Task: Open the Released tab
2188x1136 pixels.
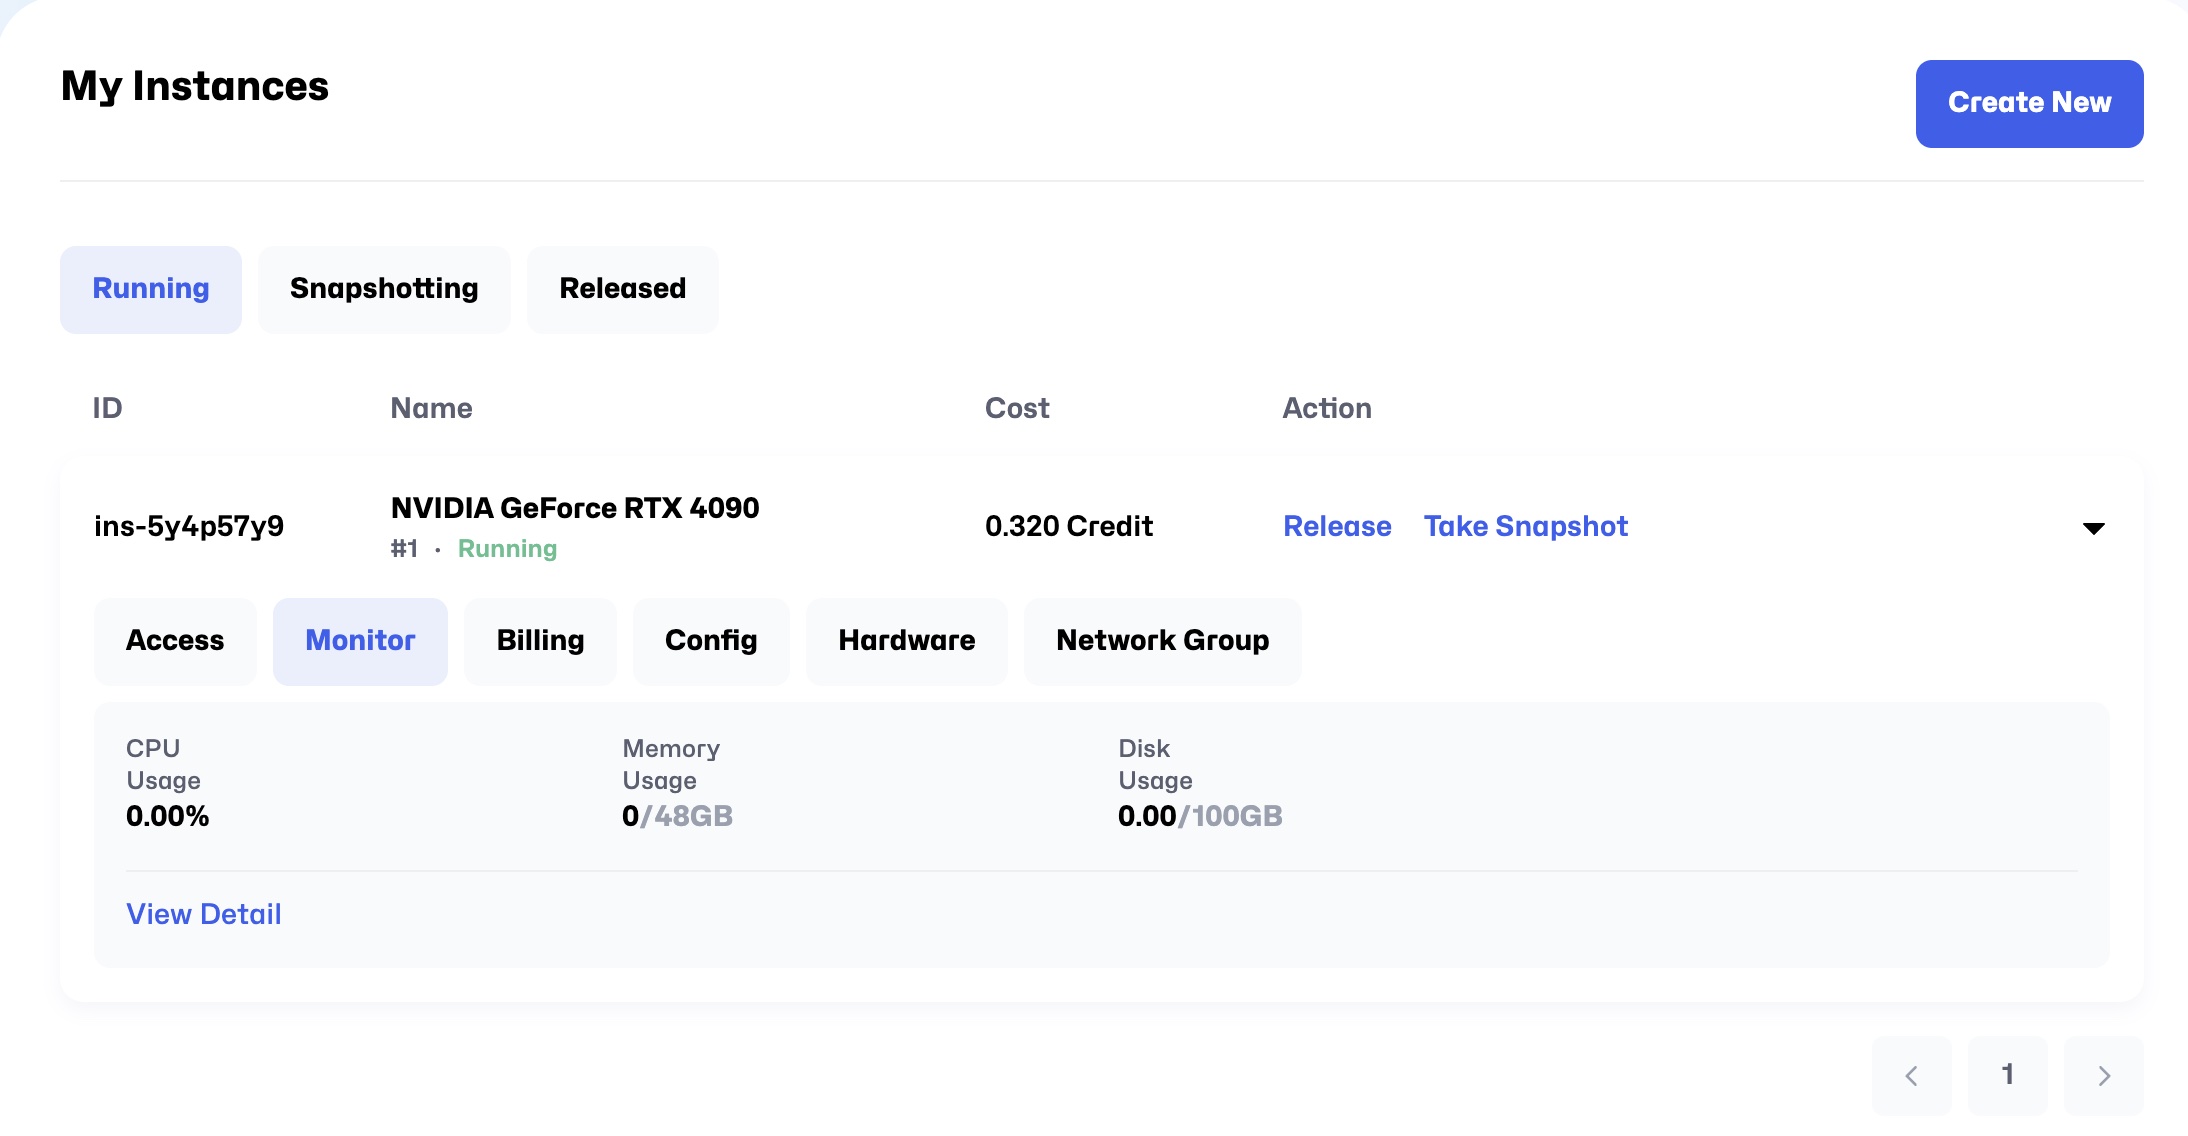Action: point(622,289)
